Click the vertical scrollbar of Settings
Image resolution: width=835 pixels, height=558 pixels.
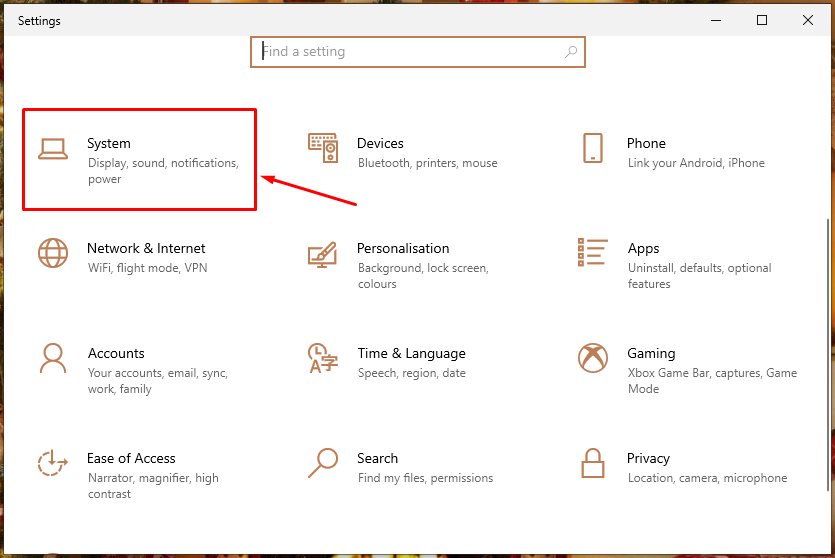(828, 354)
